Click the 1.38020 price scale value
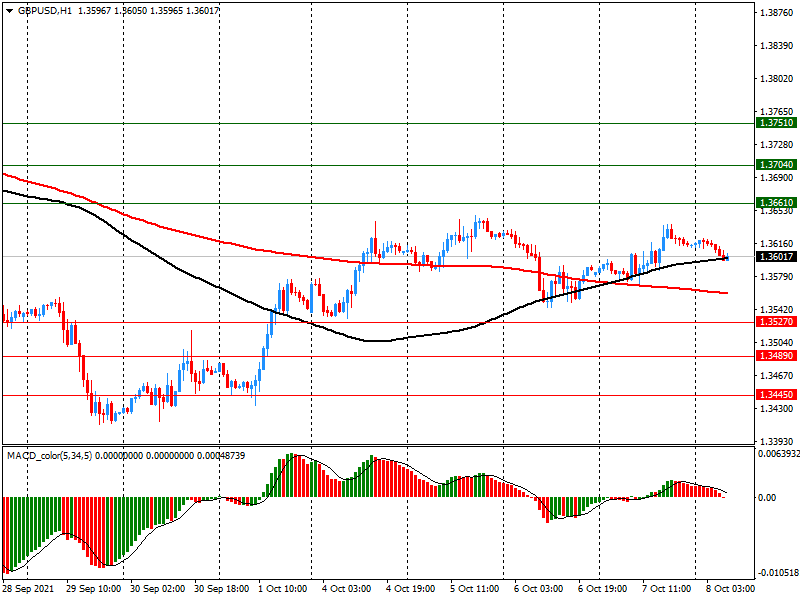This screenshot has height=600, width=800. tap(777, 79)
